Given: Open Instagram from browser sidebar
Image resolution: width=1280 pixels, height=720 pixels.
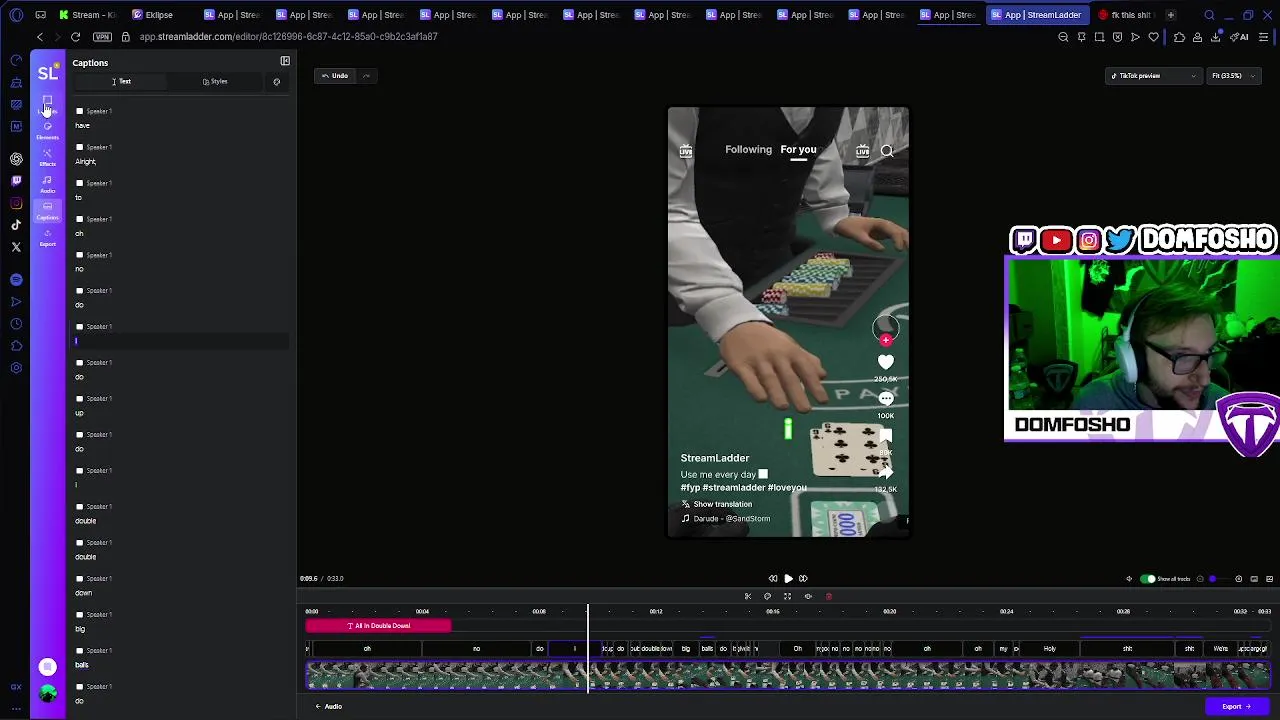Looking at the screenshot, I should pyautogui.click(x=16, y=203).
